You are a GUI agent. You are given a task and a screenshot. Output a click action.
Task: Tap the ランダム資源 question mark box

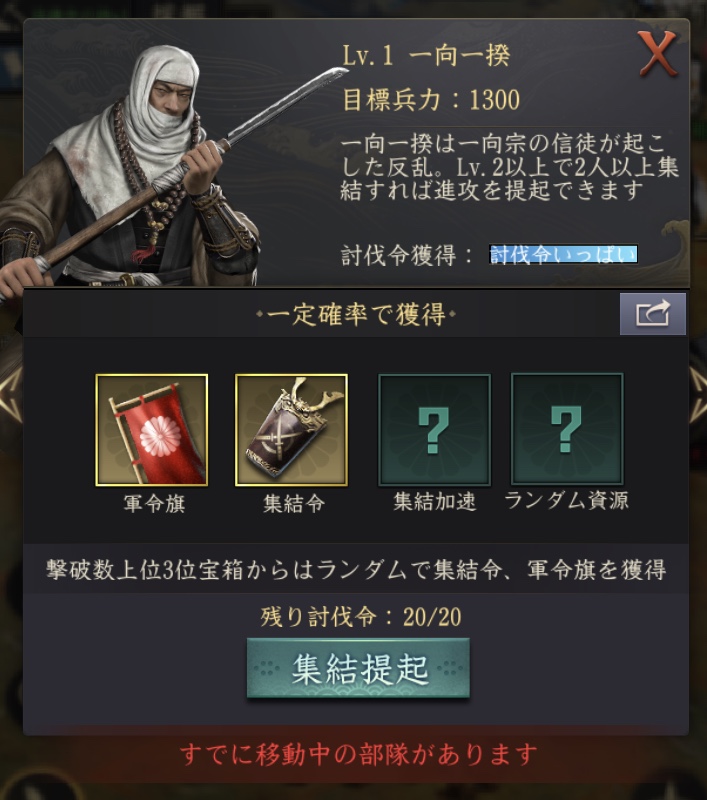click(567, 430)
